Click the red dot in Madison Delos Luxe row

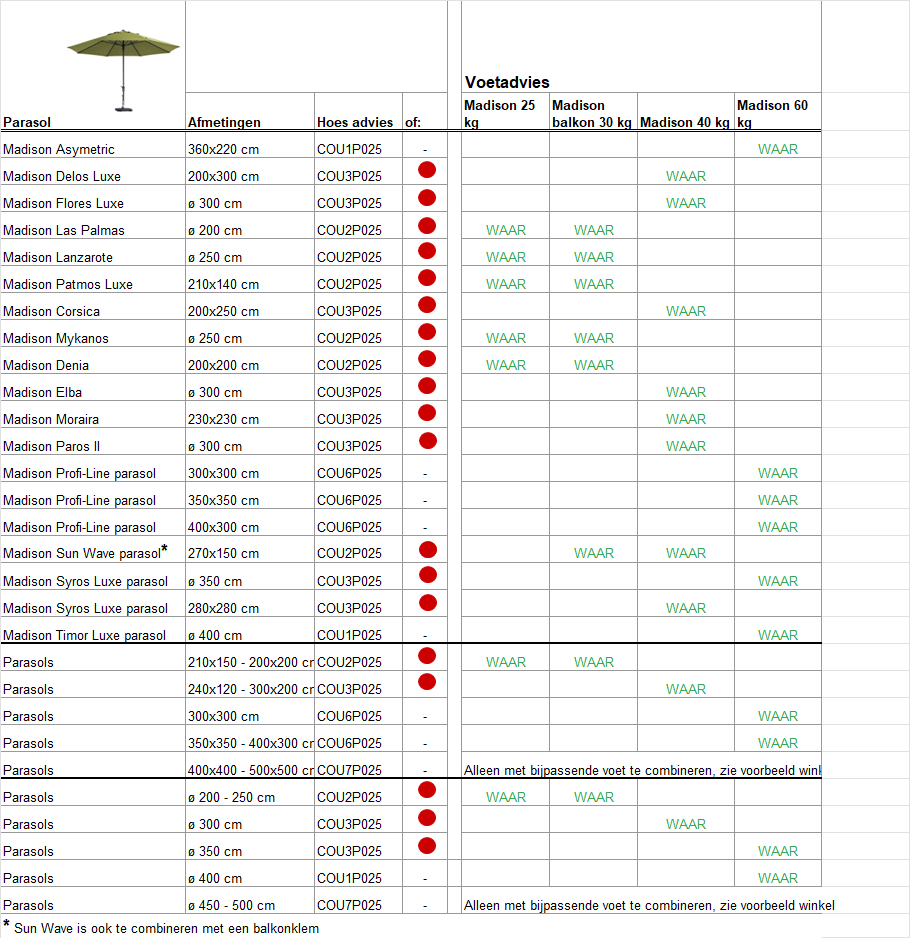pyautogui.click(x=427, y=170)
